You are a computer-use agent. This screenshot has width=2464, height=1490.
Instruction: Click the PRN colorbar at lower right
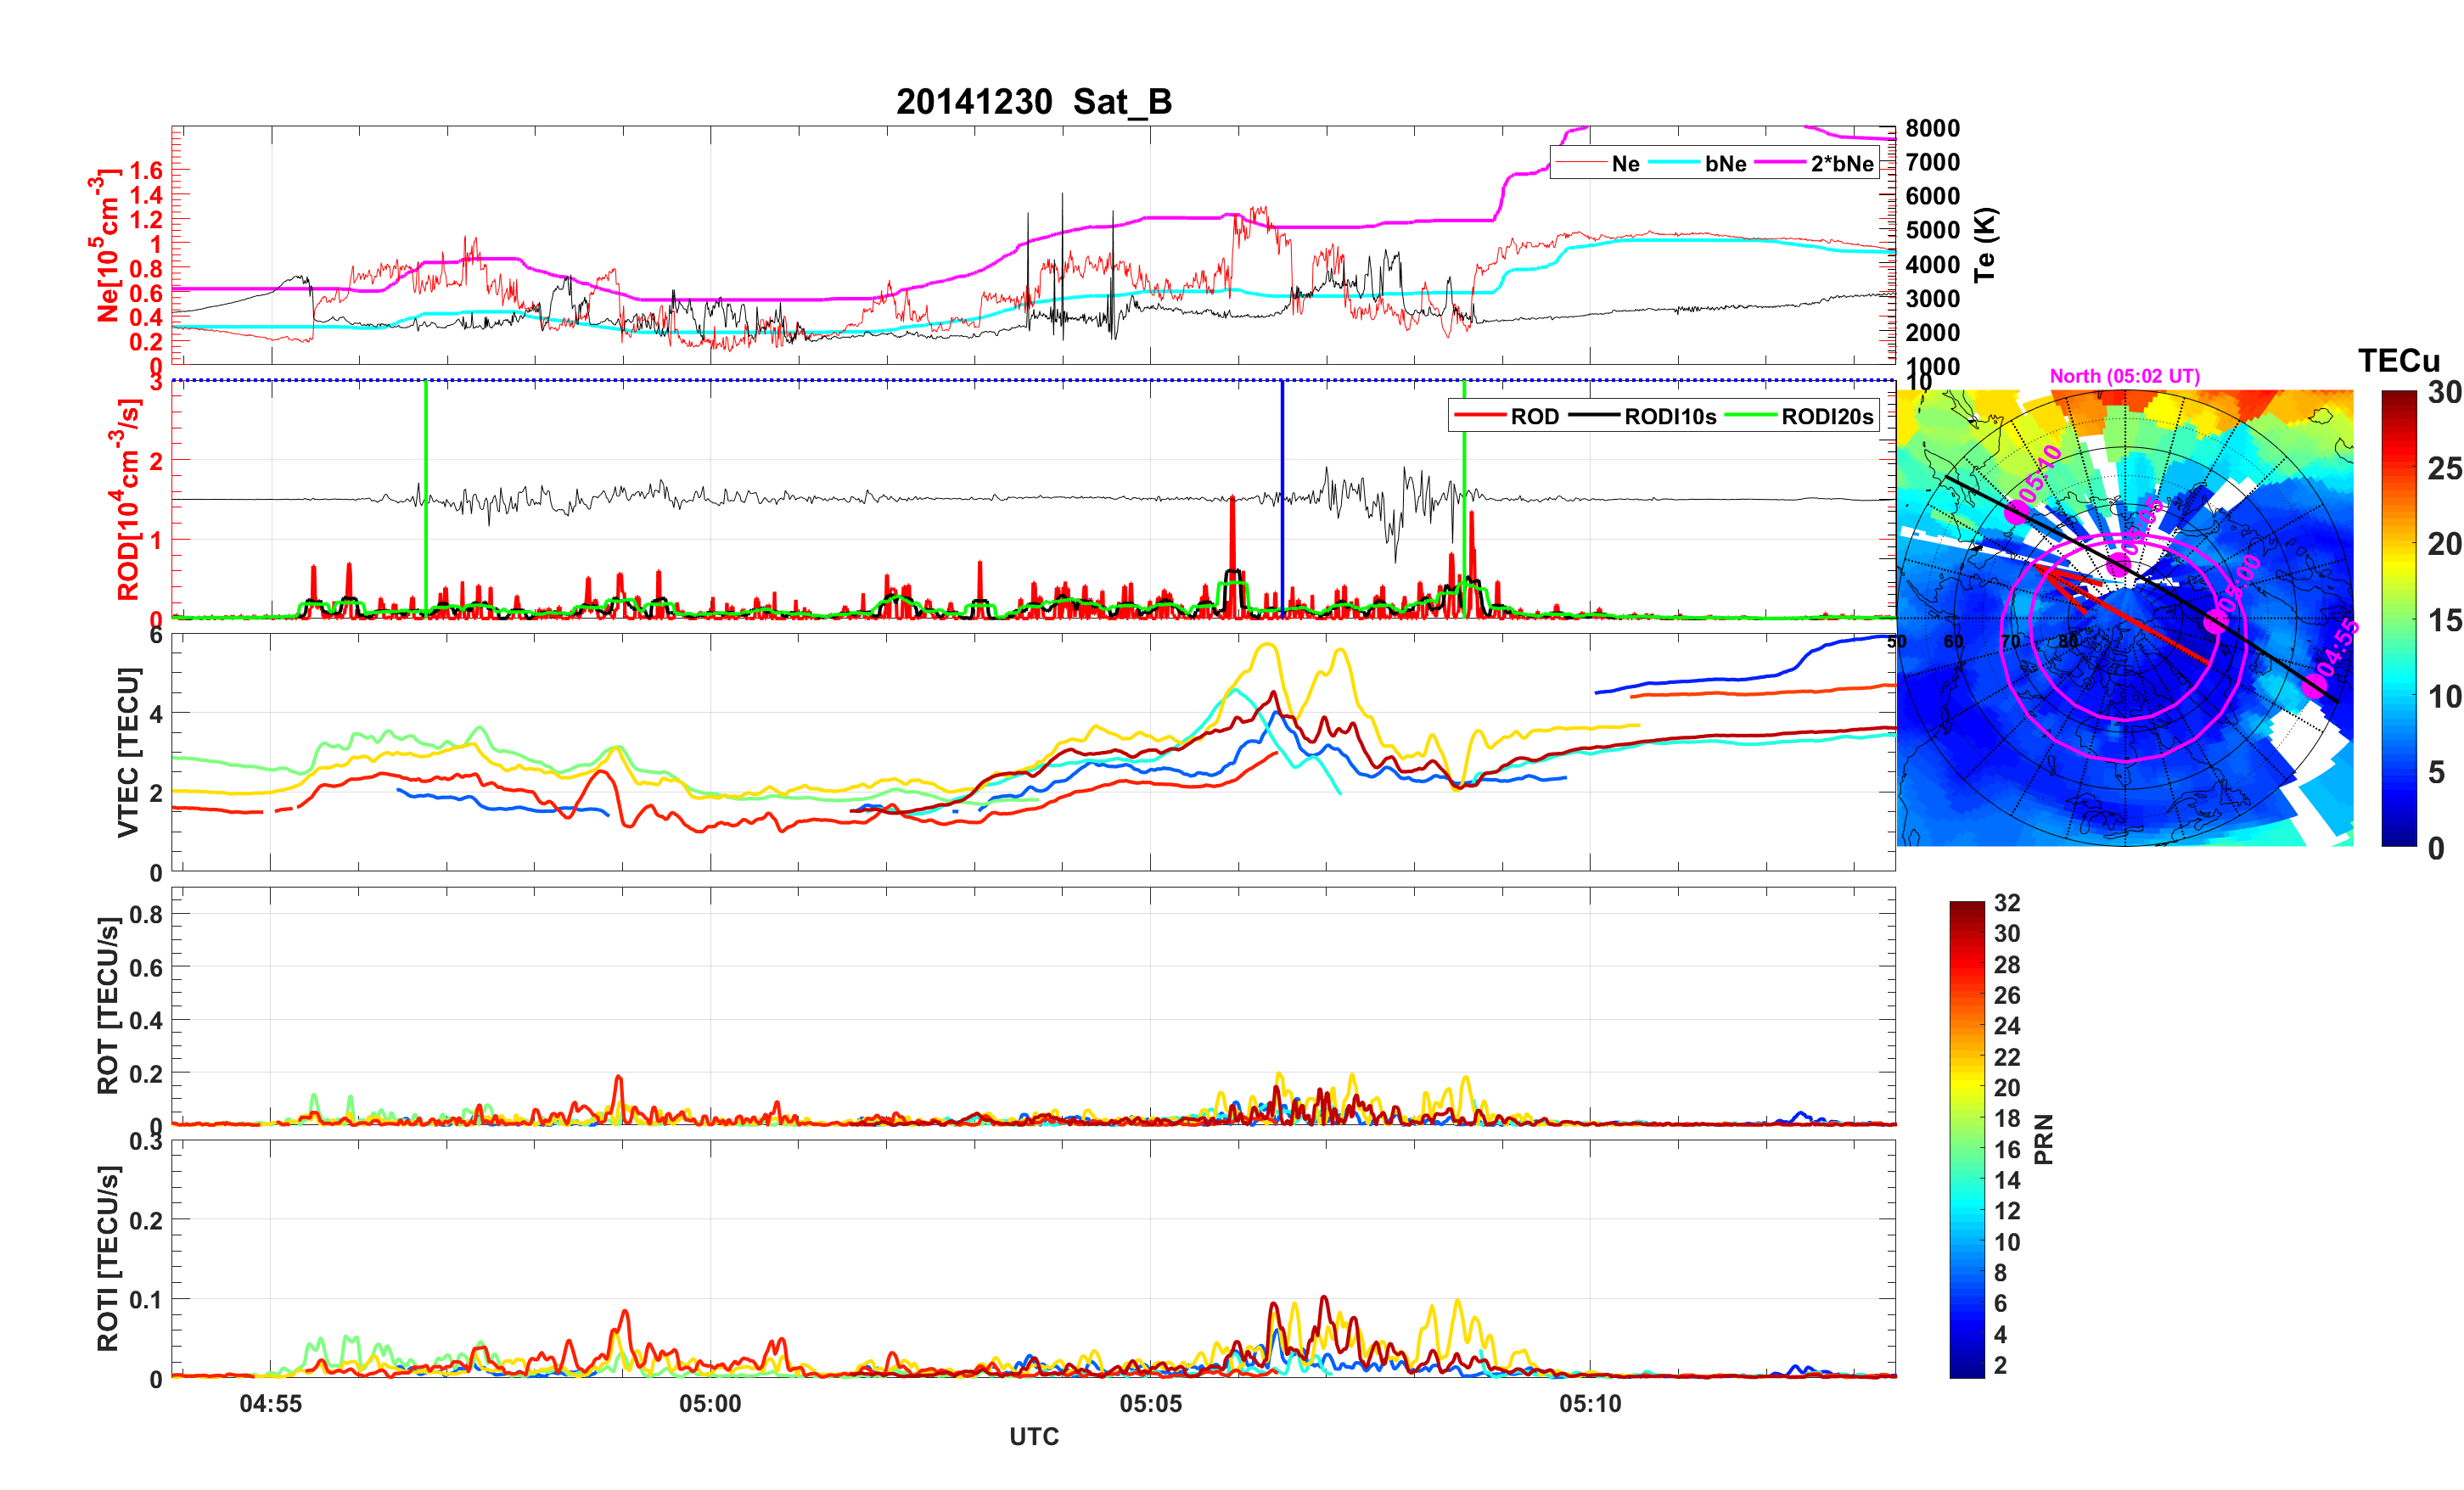[x=1967, y=1139]
